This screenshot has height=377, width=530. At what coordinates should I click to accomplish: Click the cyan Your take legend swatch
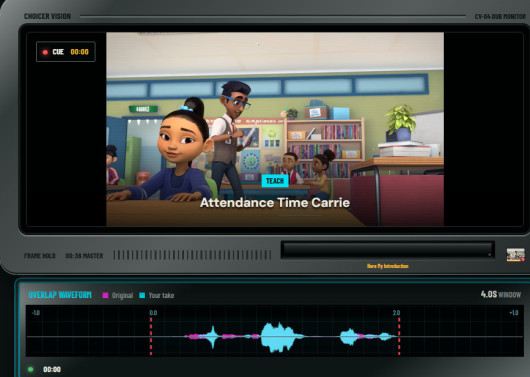142,295
